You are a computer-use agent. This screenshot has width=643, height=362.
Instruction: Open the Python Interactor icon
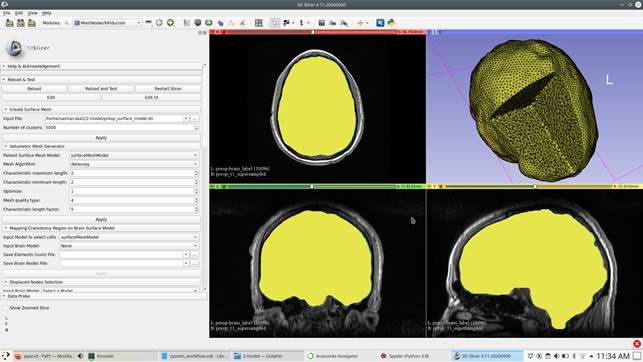tap(391, 23)
